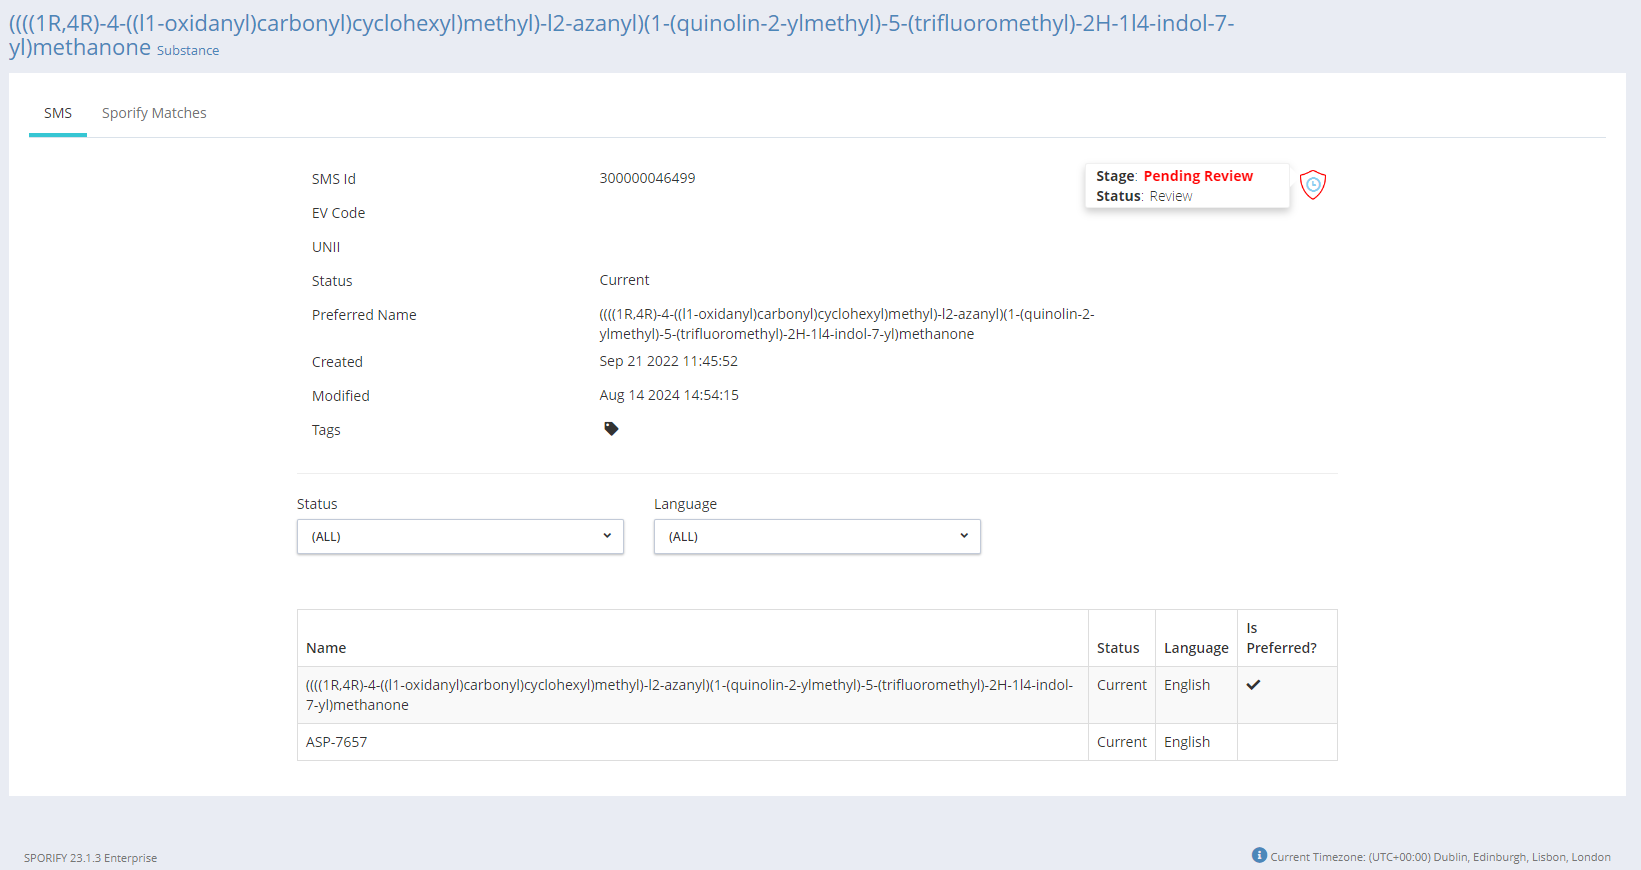
Task: Click the SPORIFY 23.1.3 Enterprise footer text
Action: (91, 858)
